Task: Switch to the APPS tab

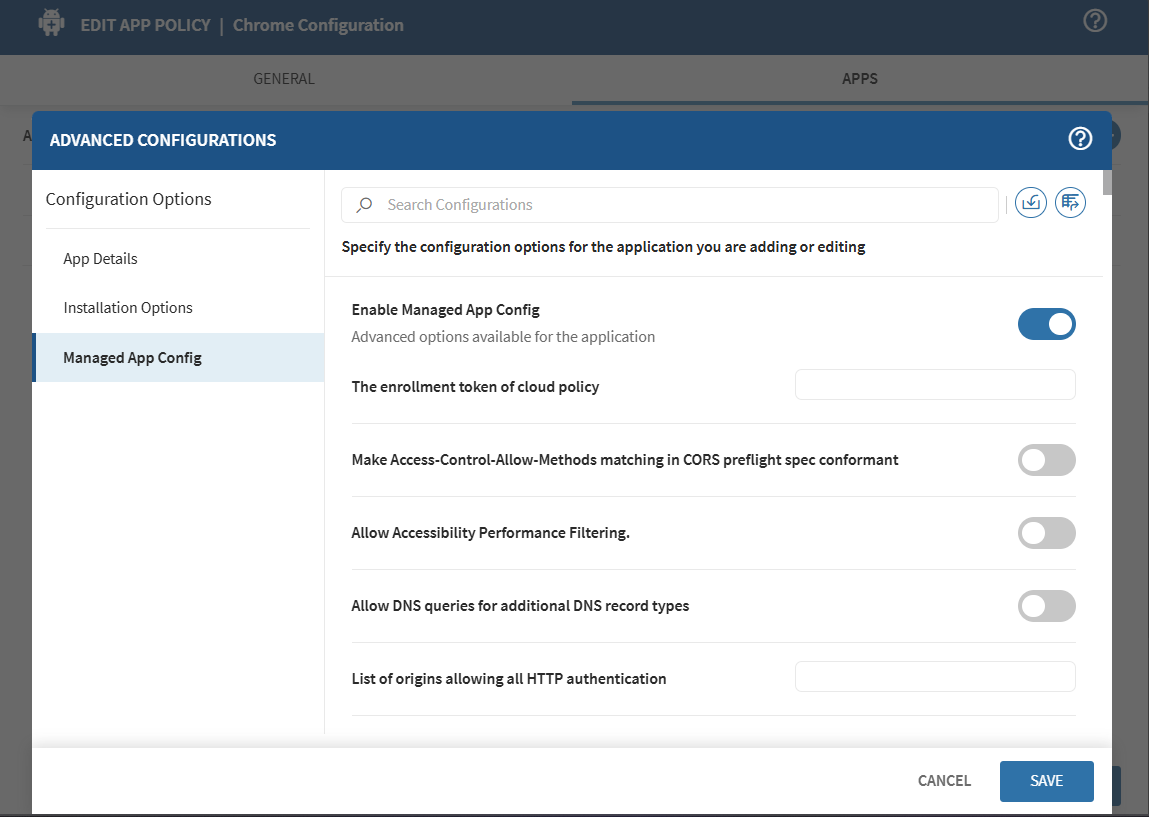Action: pos(860,78)
